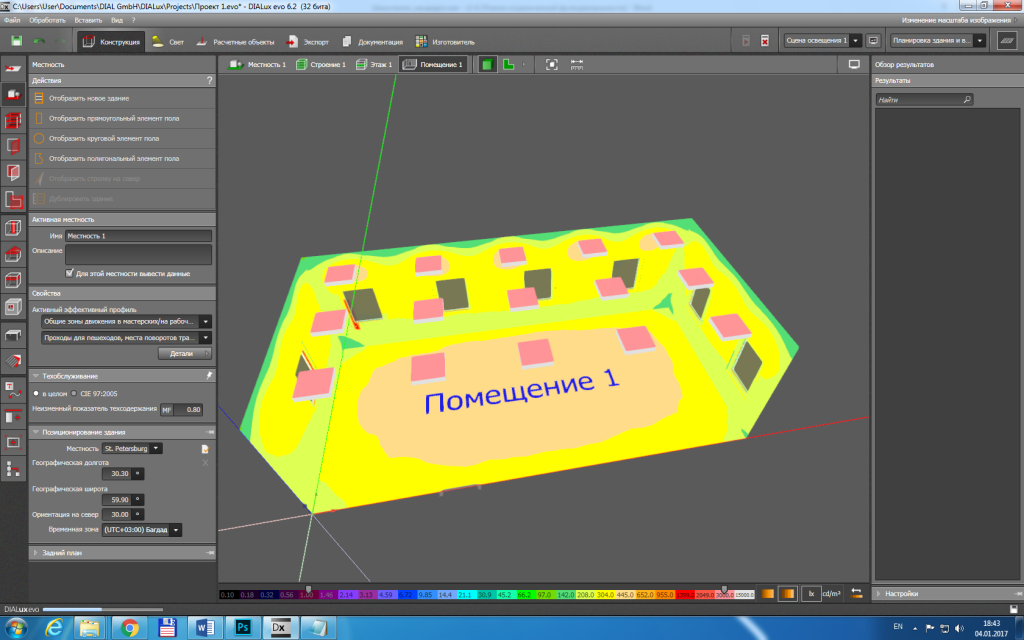Click the red L-shaped room outline sidebar icon

pos(13,200)
